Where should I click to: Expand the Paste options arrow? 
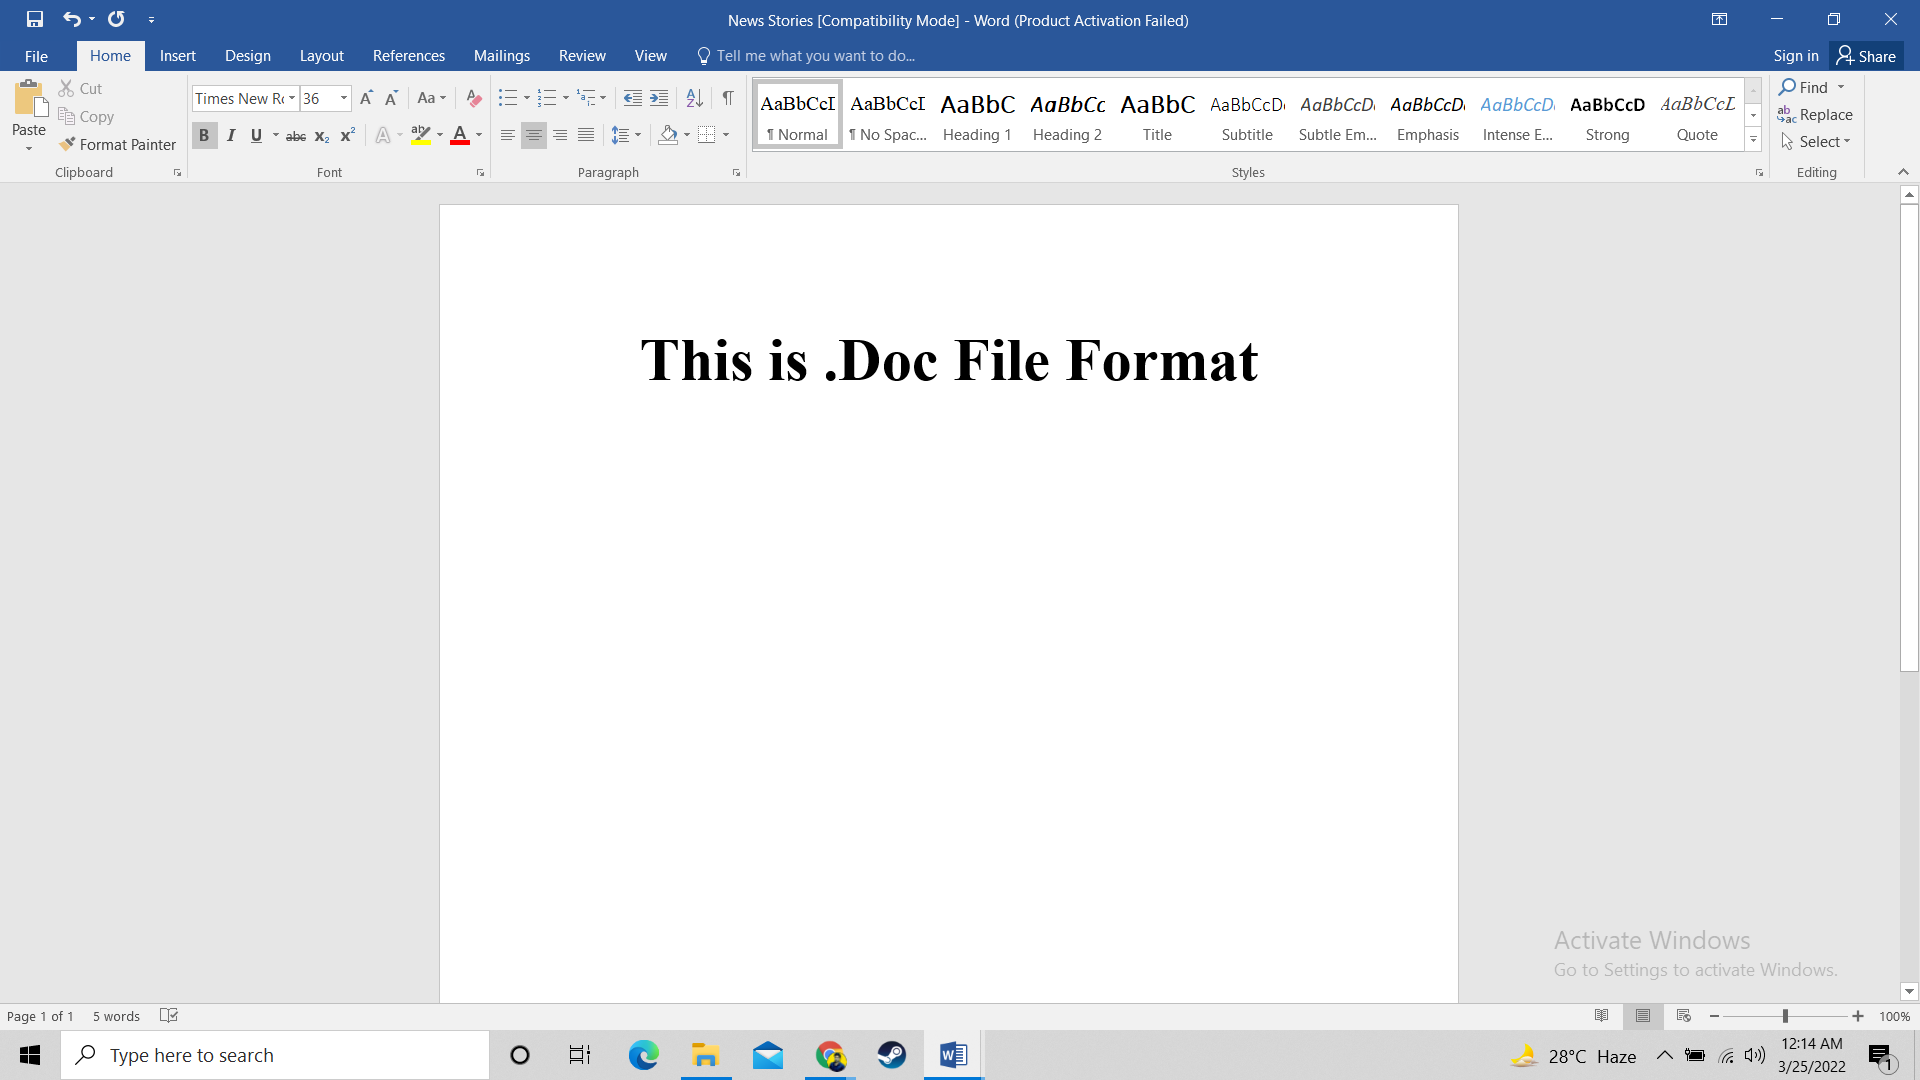click(29, 149)
